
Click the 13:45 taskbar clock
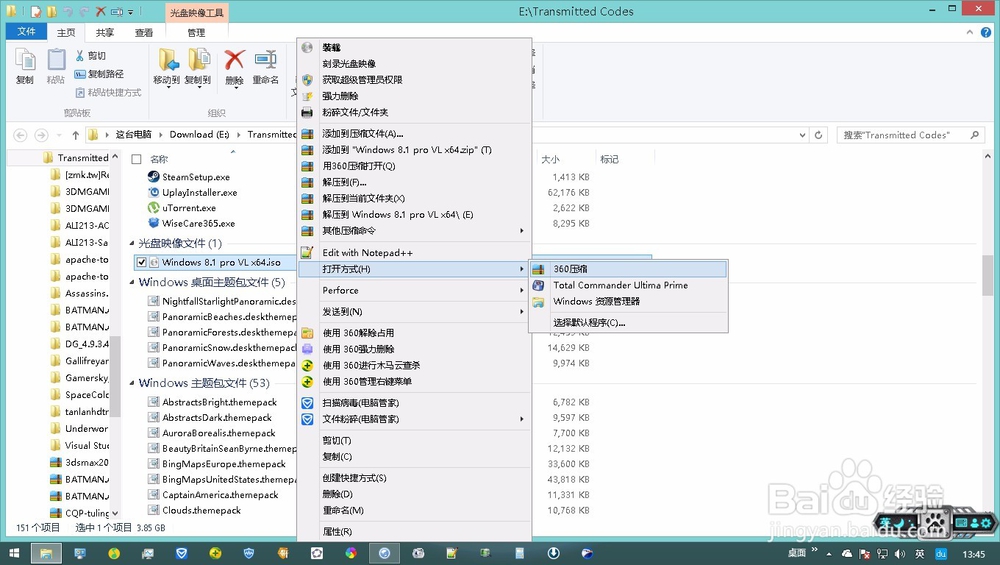(x=973, y=554)
